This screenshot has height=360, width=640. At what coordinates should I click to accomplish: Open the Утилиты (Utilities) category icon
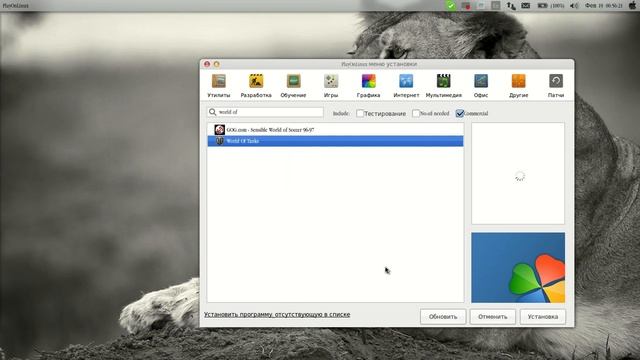point(219,81)
